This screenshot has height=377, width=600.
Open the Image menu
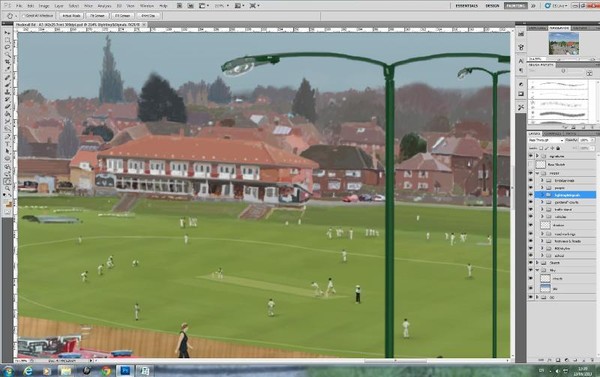[x=44, y=6]
